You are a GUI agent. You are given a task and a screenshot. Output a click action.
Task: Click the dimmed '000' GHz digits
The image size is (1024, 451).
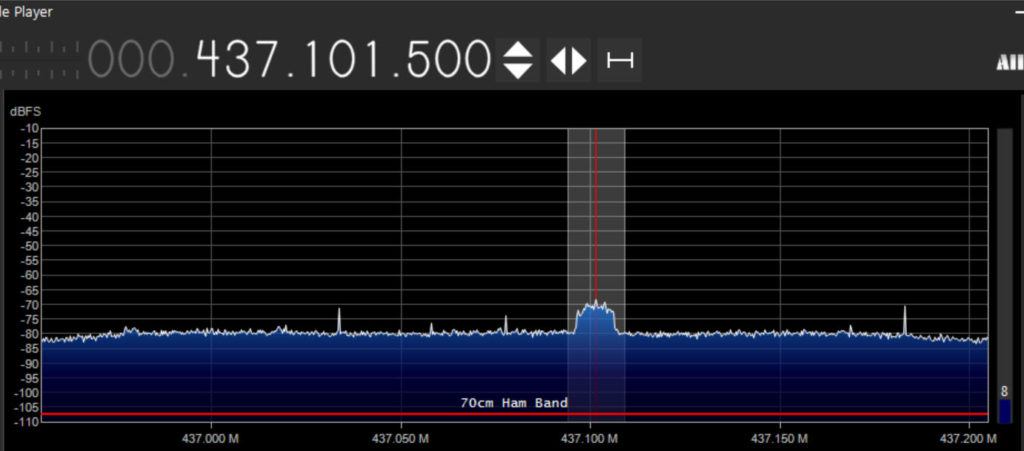(x=129, y=60)
